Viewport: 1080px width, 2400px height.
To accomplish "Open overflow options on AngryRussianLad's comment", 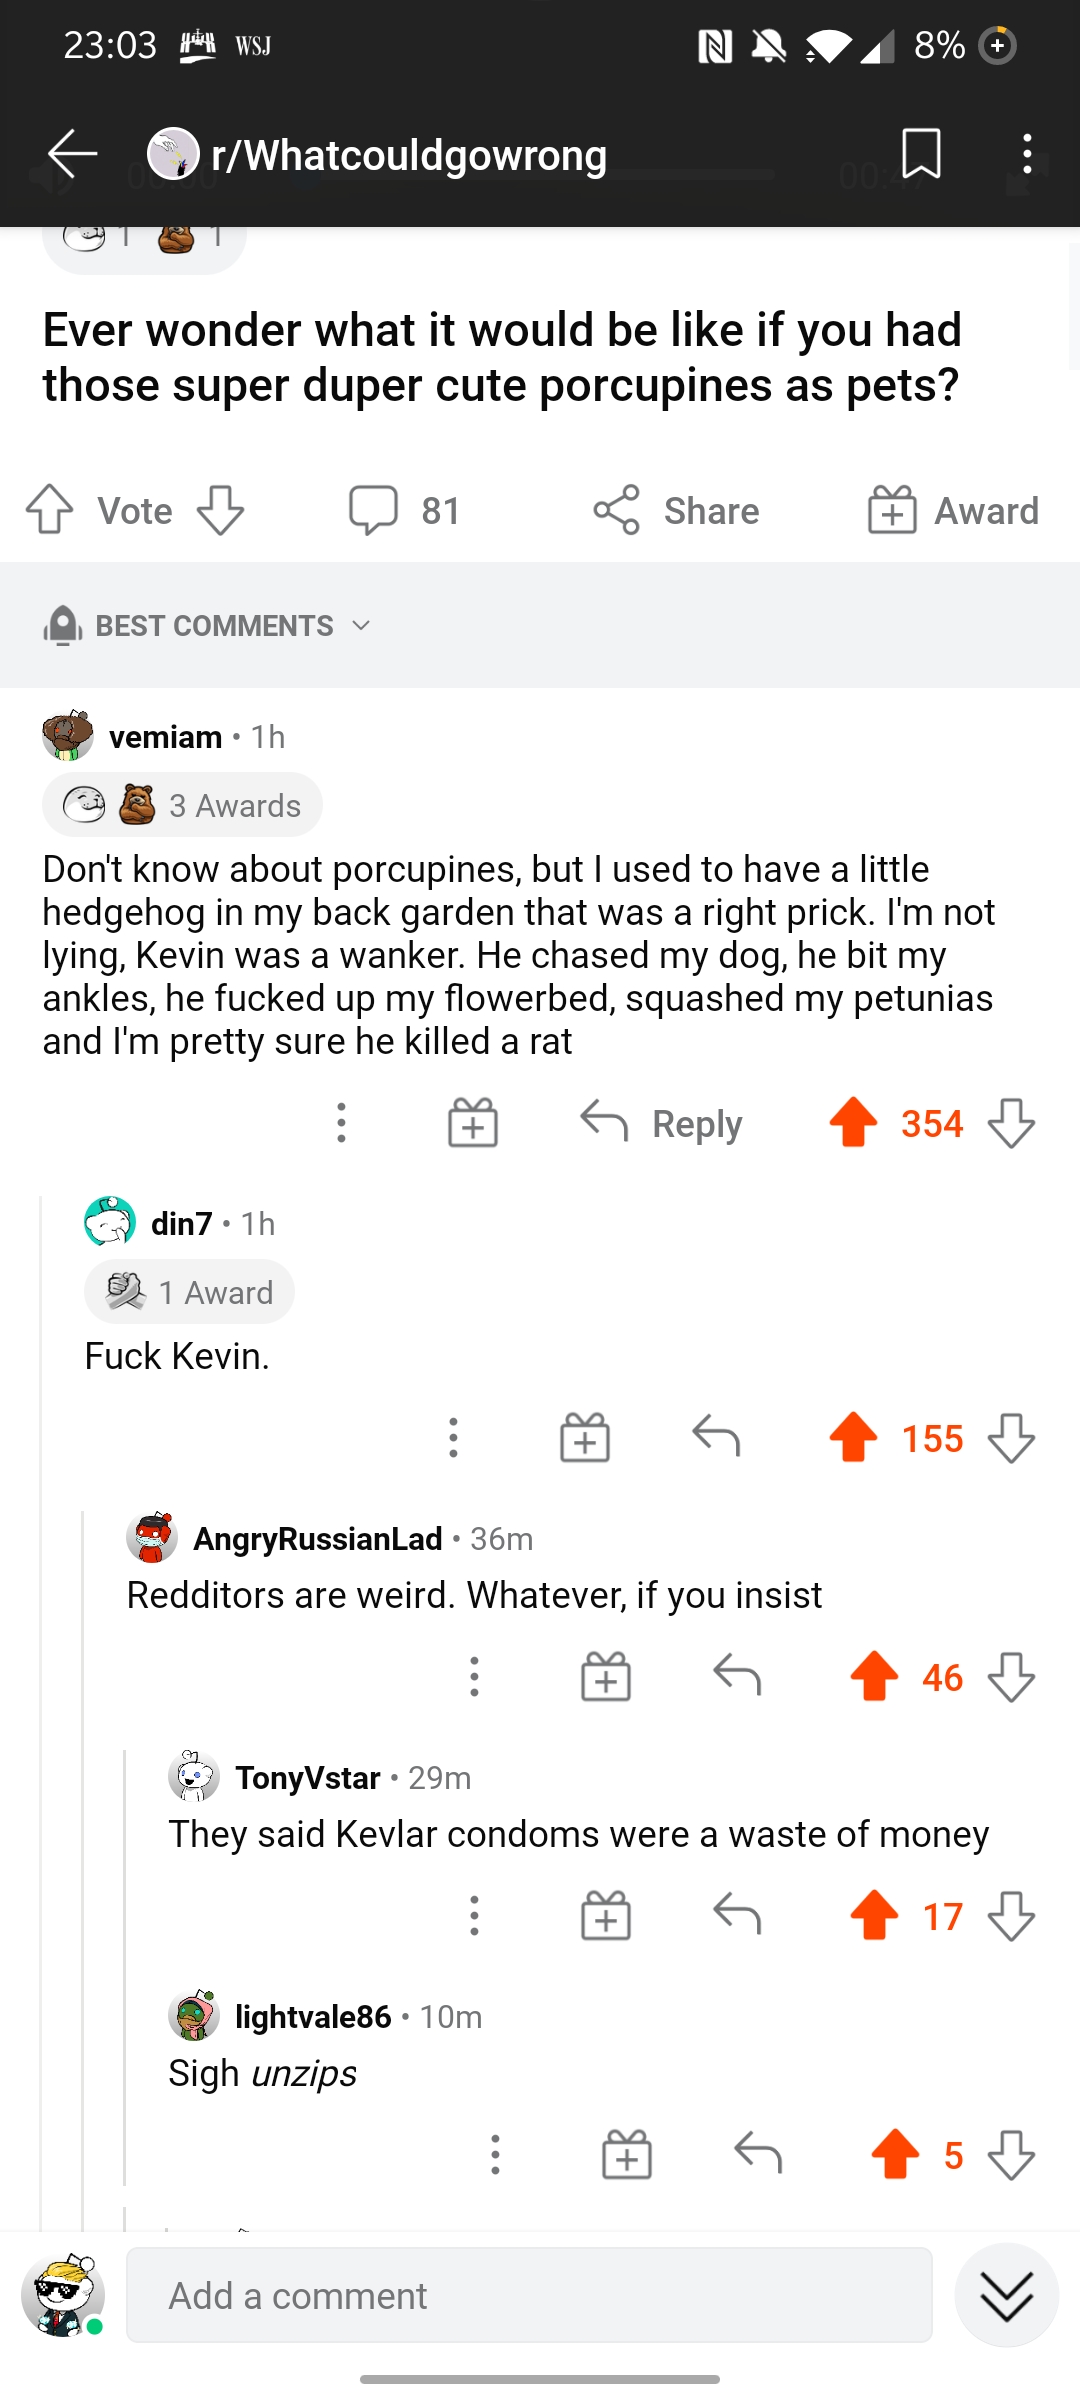I will point(474,1676).
